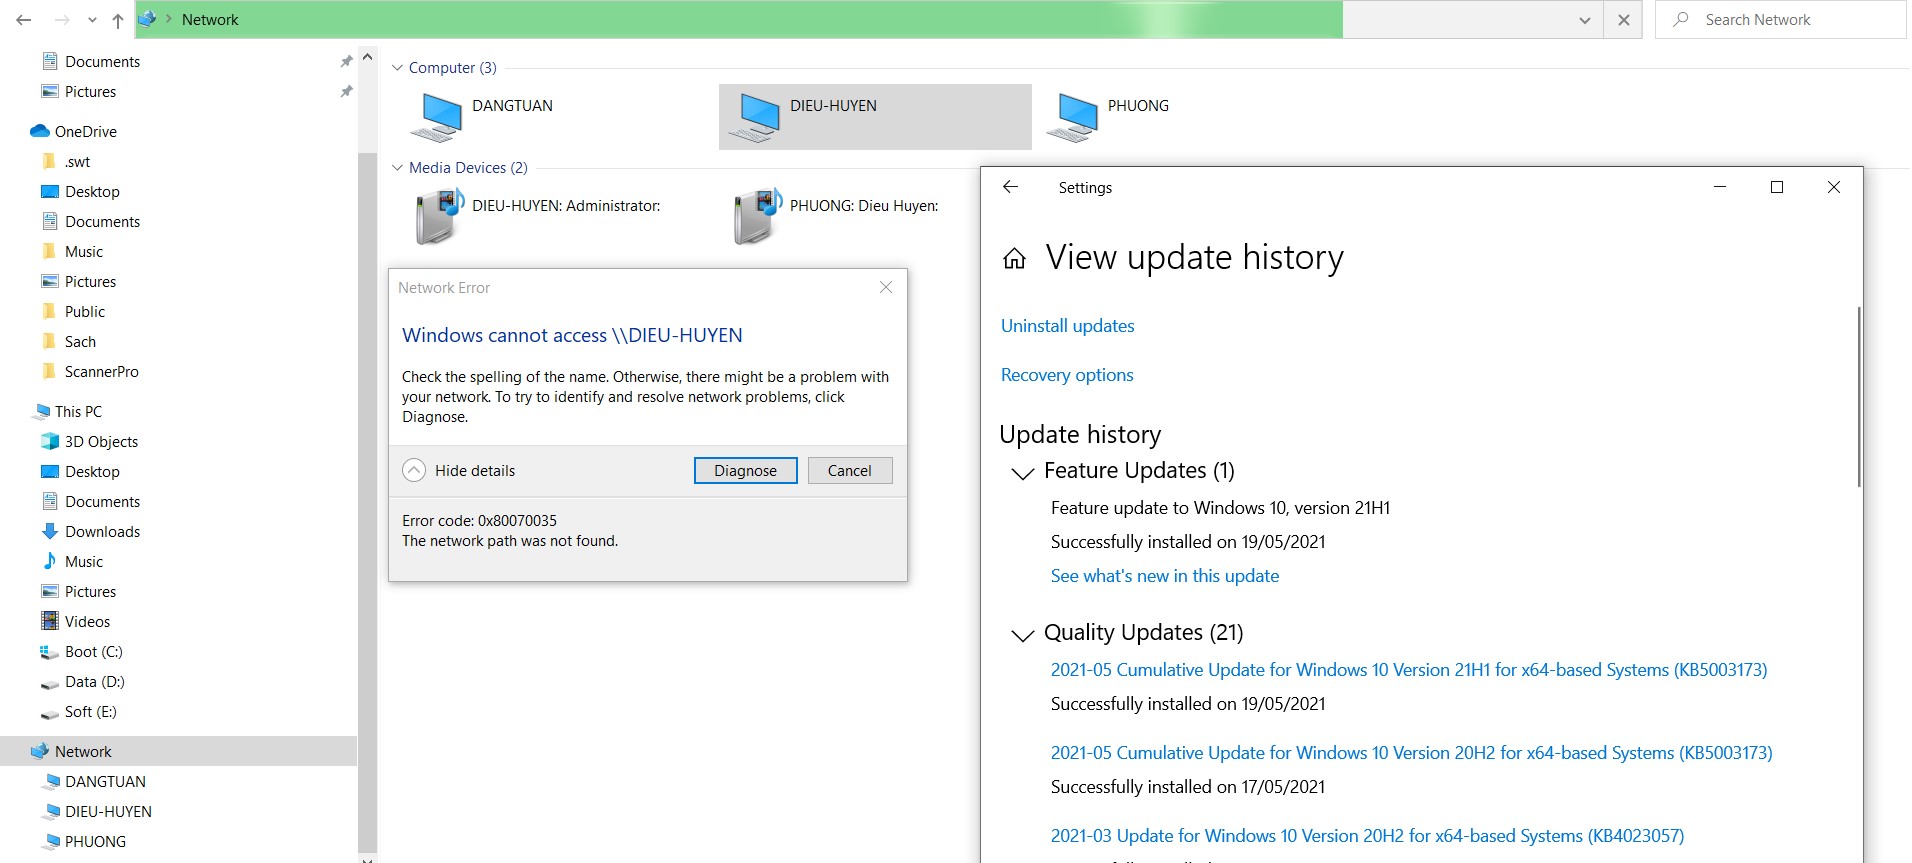1912x863 pixels.
Task: Open the PHUONG computer icon
Action: (x=1072, y=117)
